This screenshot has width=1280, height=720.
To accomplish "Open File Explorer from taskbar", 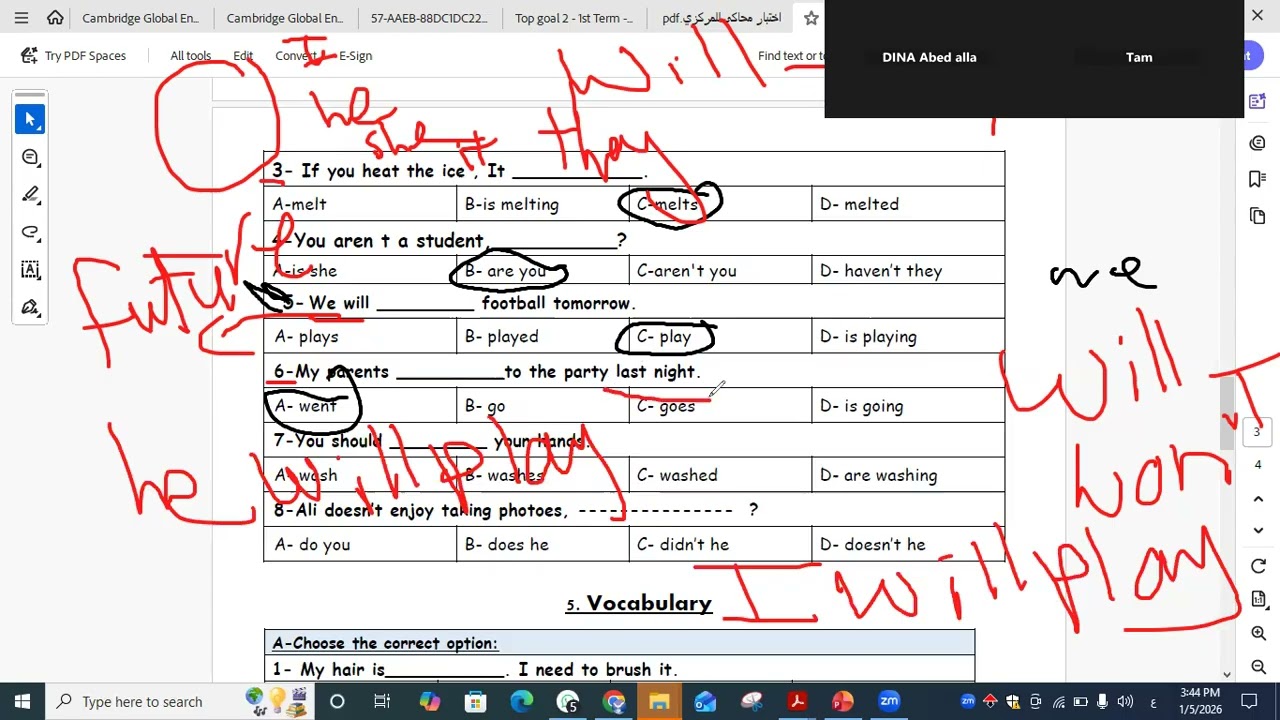I will [x=659, y=702].
